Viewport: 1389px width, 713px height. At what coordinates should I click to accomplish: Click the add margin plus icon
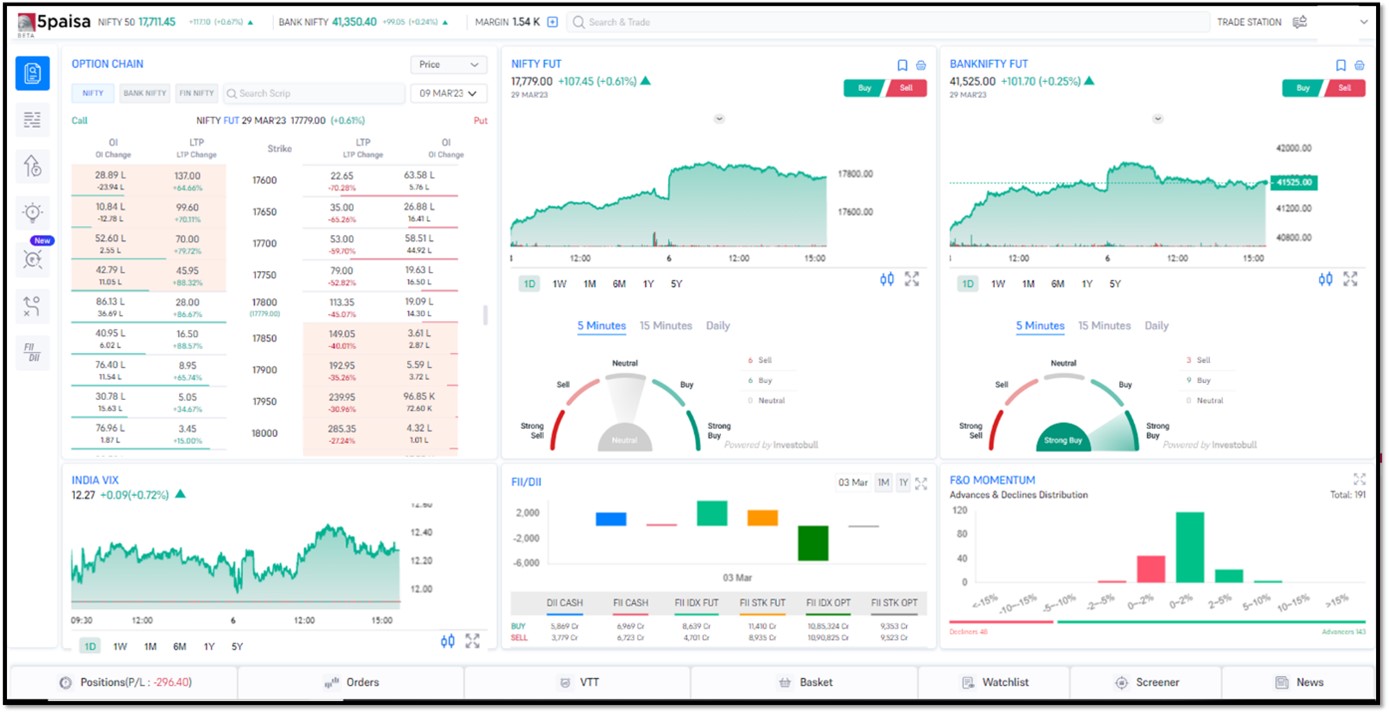pos(552,21)
